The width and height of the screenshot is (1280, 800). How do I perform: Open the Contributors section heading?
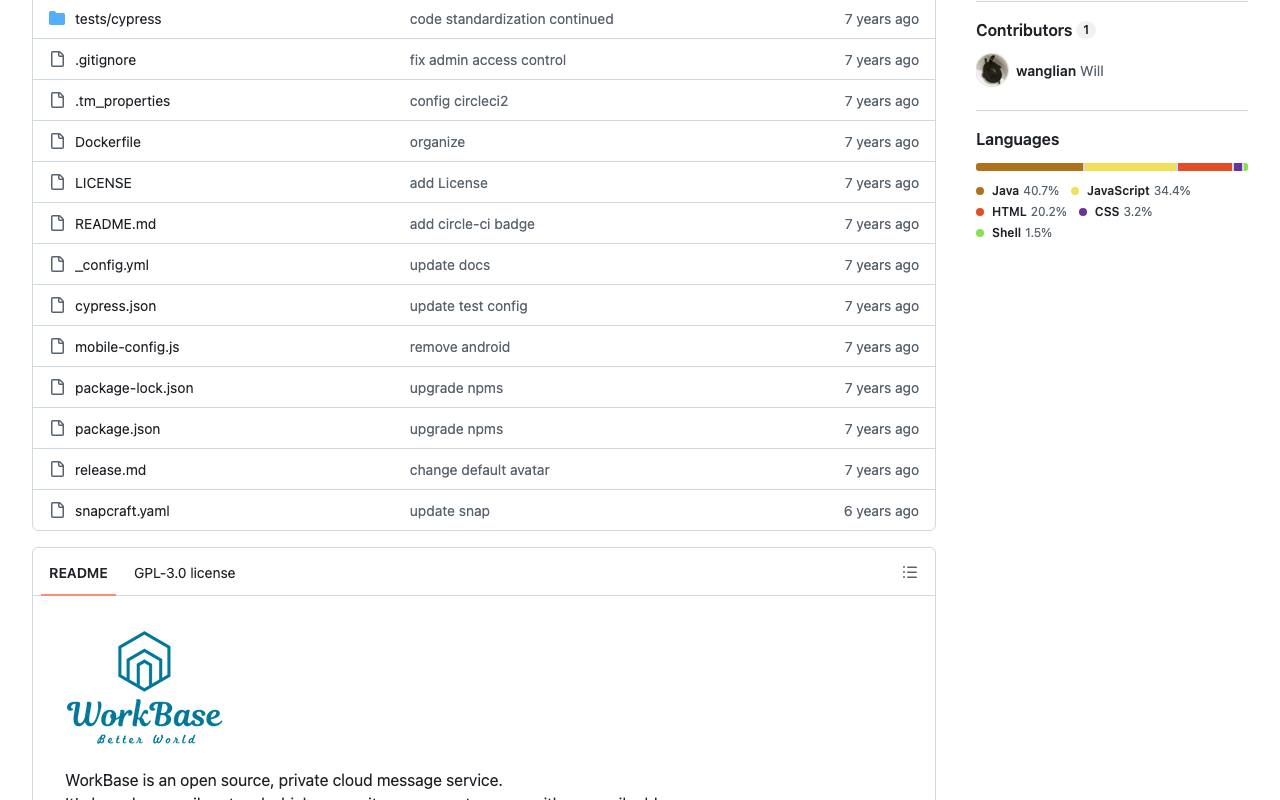click(1024, 30)
